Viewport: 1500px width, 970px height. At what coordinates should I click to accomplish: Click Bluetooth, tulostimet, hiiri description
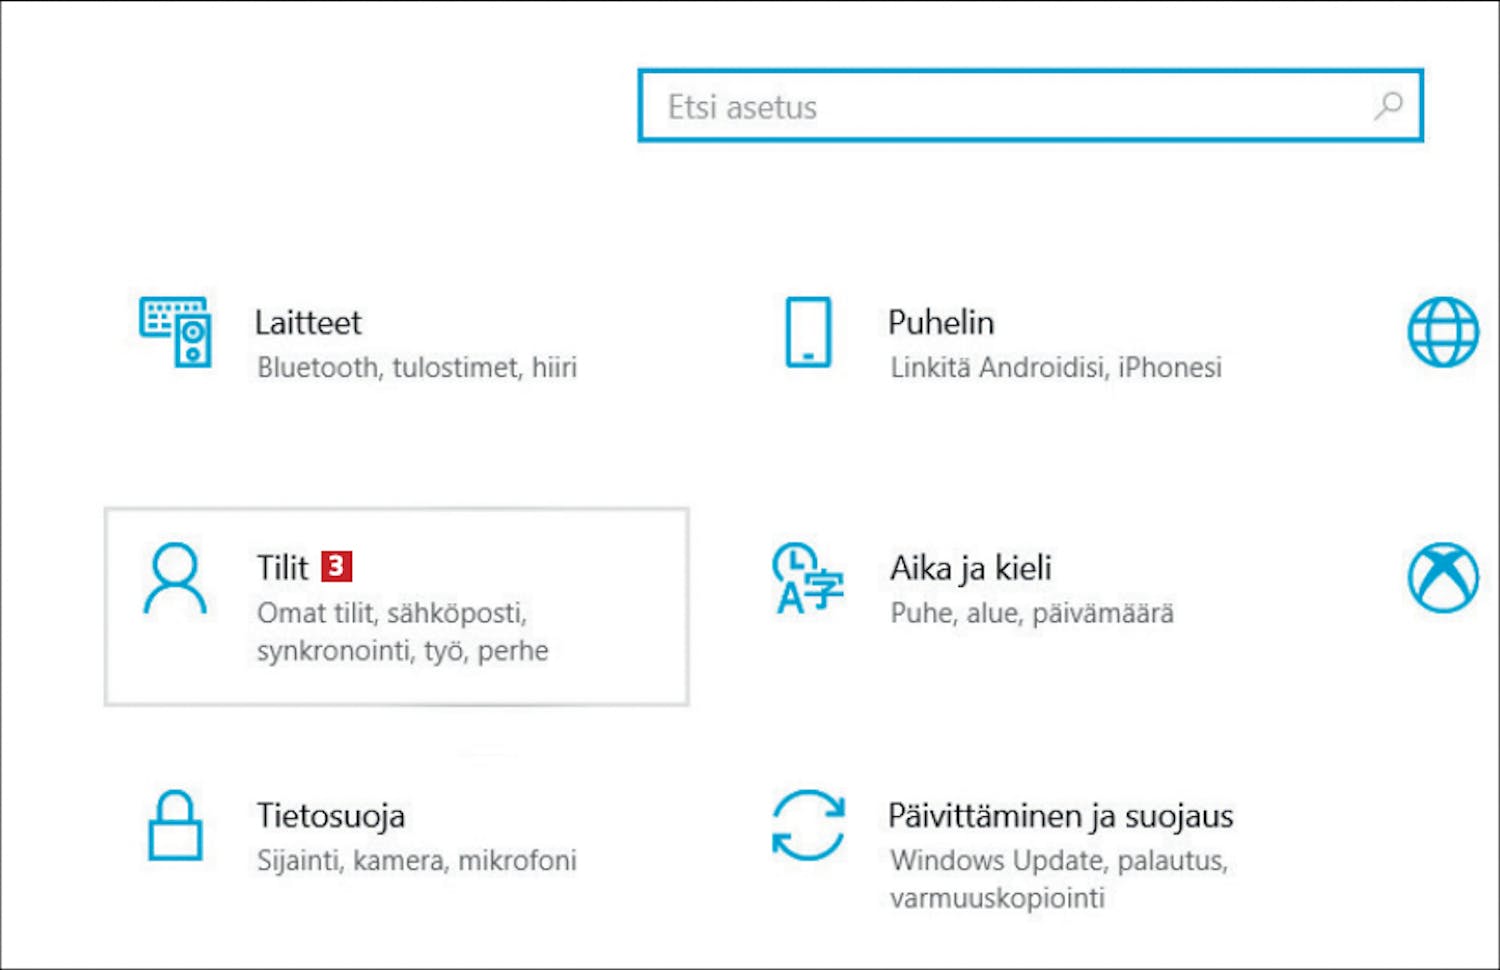pyautogui.click(x=417, y=368)
